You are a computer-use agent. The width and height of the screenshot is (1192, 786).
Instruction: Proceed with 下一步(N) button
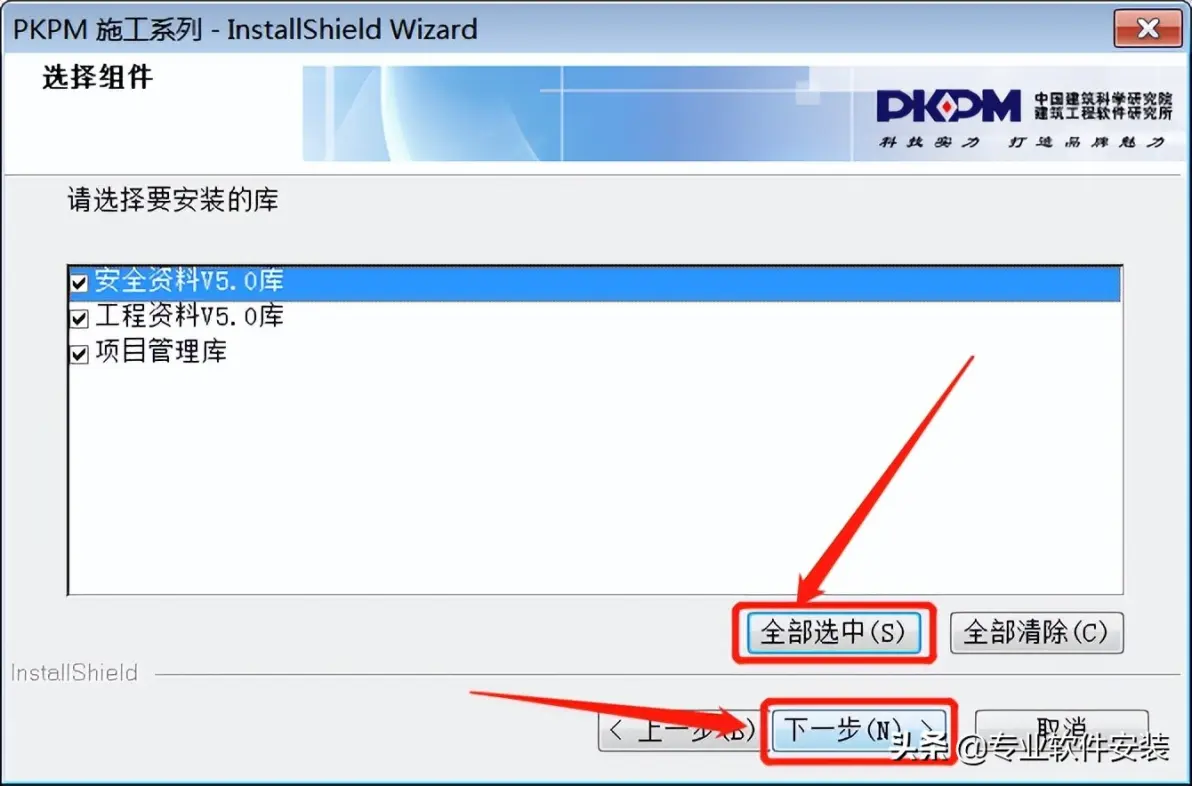click(x=859, y=731)
